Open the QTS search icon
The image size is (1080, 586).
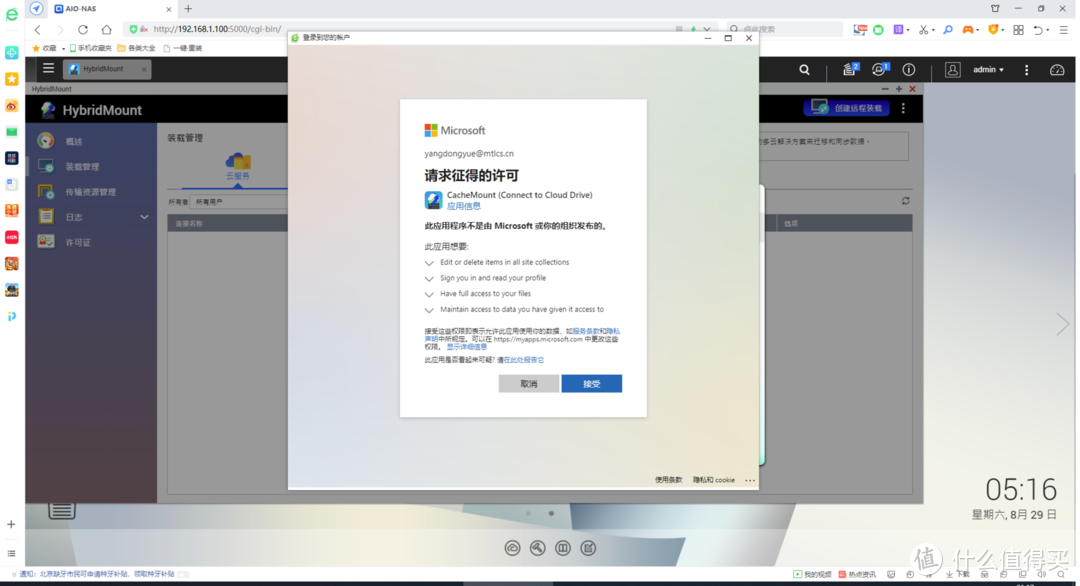(x=804, y=70)
